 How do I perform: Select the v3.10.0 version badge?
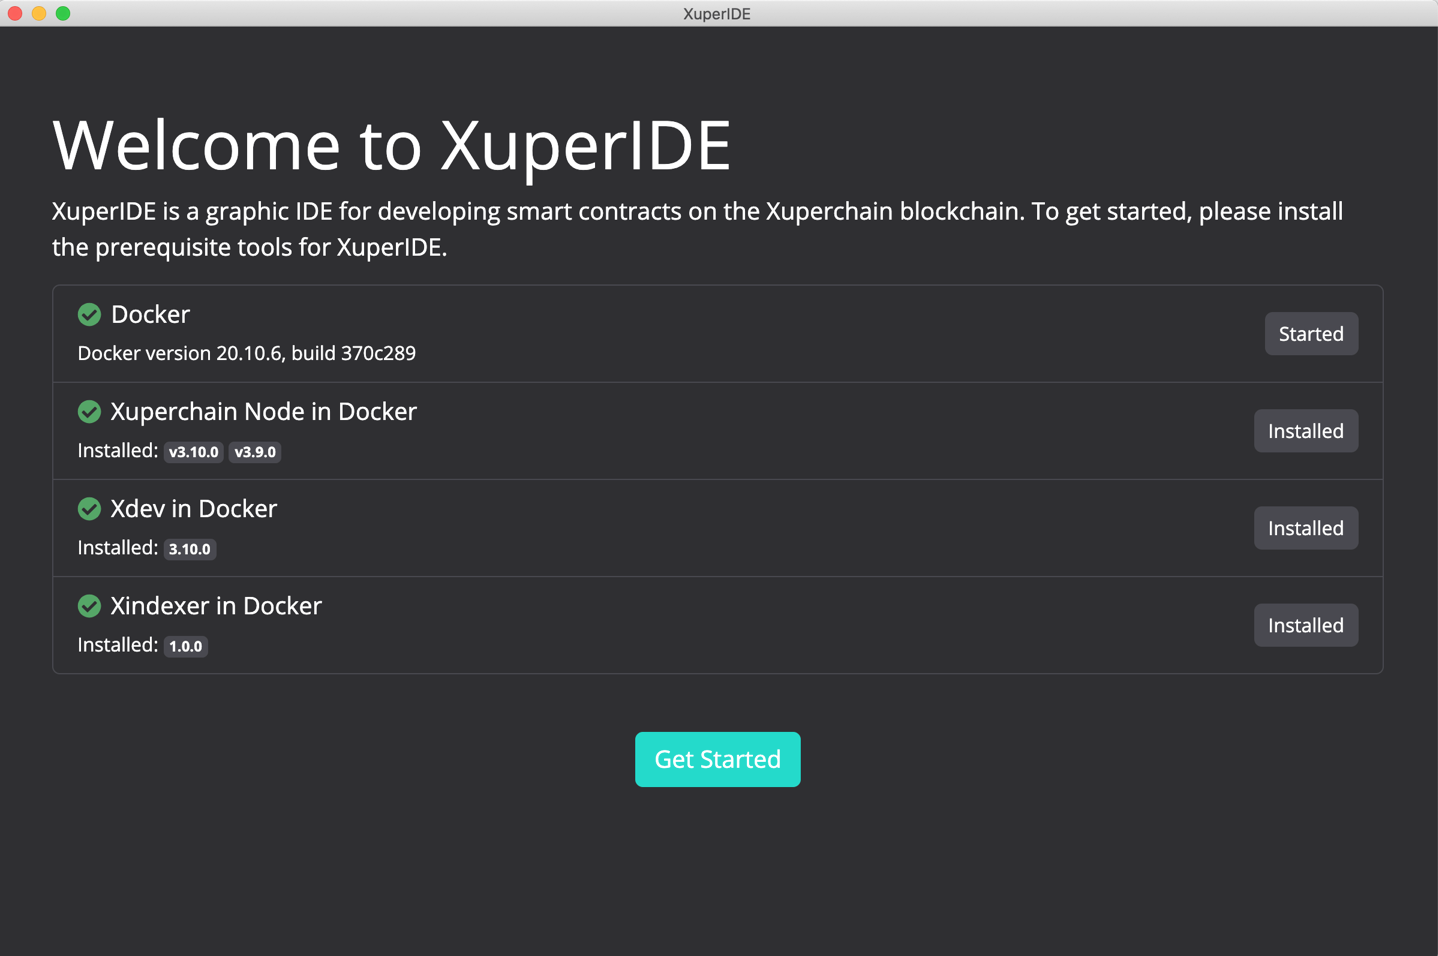point(194,452)
